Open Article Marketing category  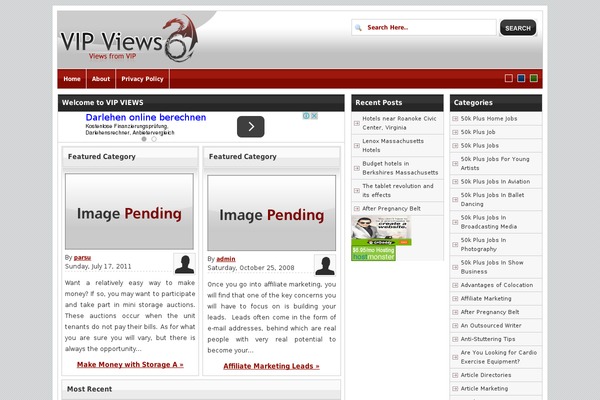pyautogui.click(x=484, y=389)
